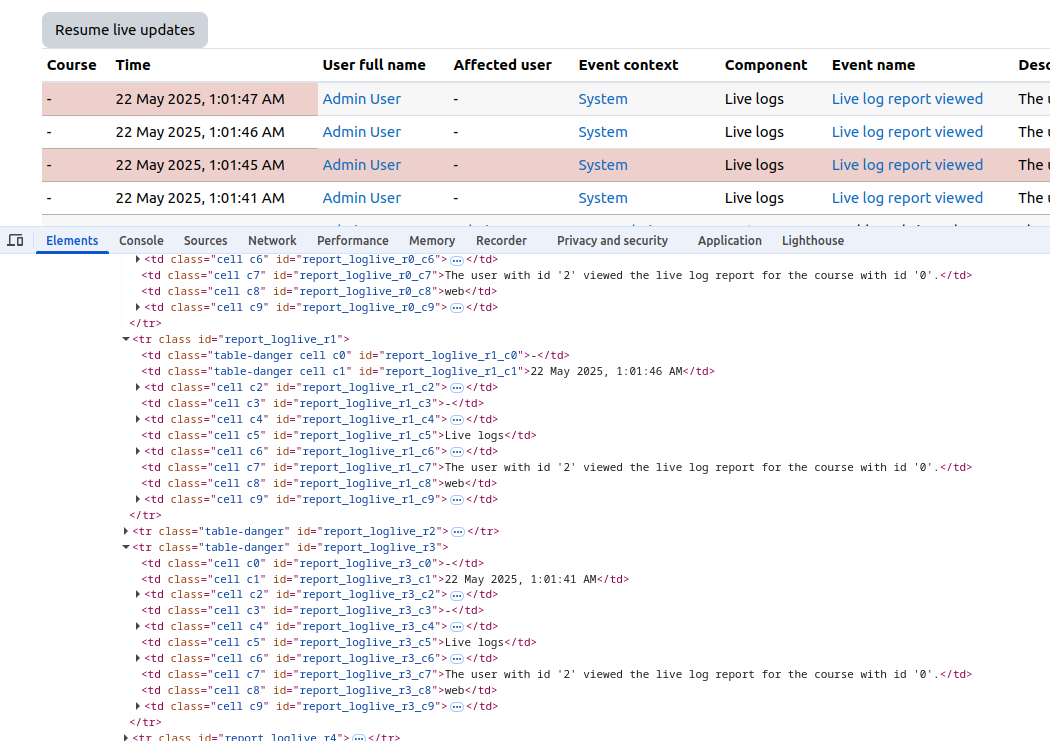Click System link in the 1:01:46 AM row
This screenshot has width=1050, height=741.
coord(603,133)
